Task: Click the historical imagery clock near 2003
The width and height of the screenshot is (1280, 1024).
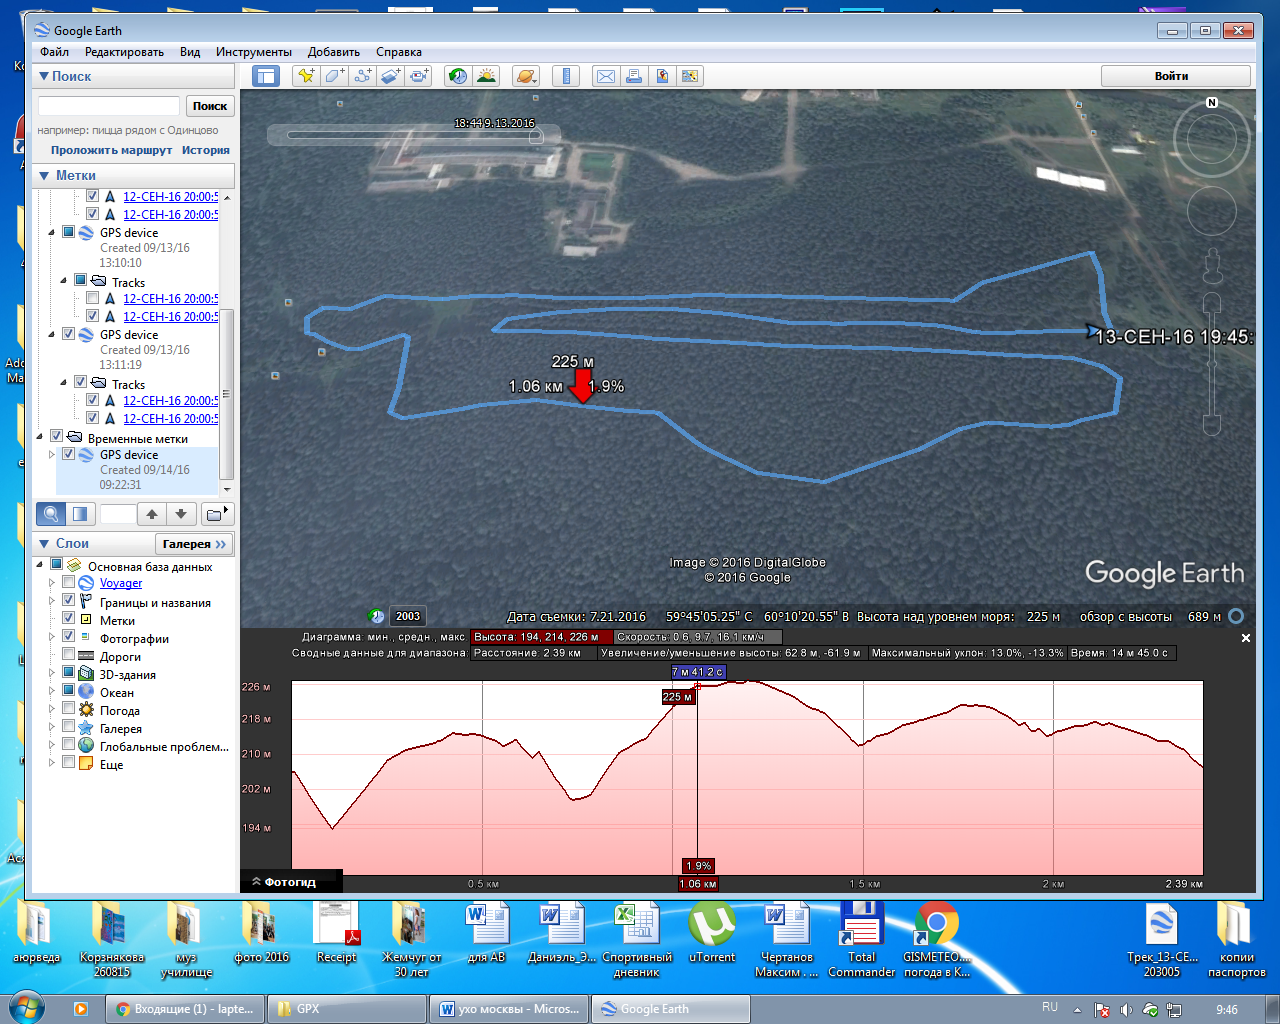Action: pyautogui.click(x=377, y=616)
